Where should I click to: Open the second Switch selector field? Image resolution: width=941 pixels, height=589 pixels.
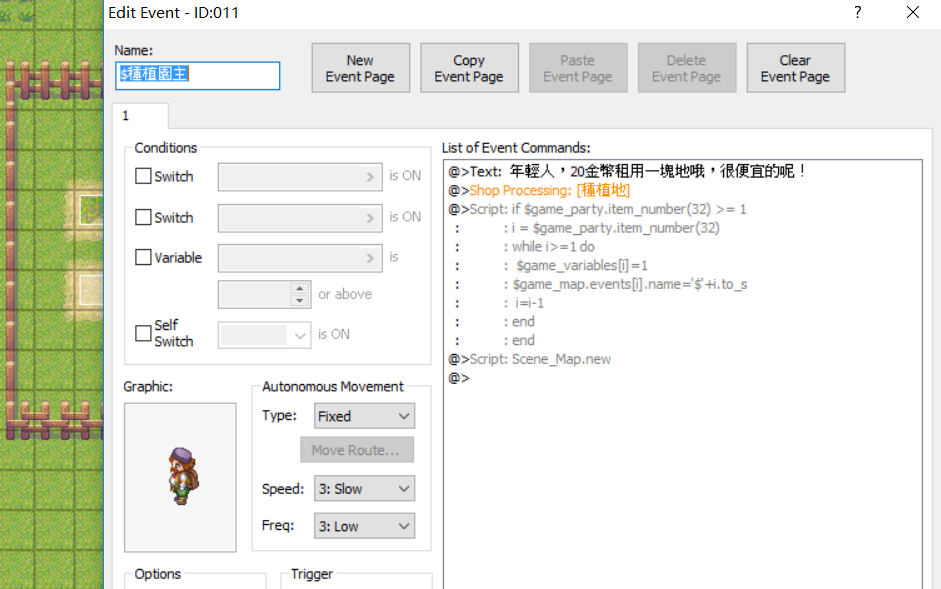pos(300,218)
